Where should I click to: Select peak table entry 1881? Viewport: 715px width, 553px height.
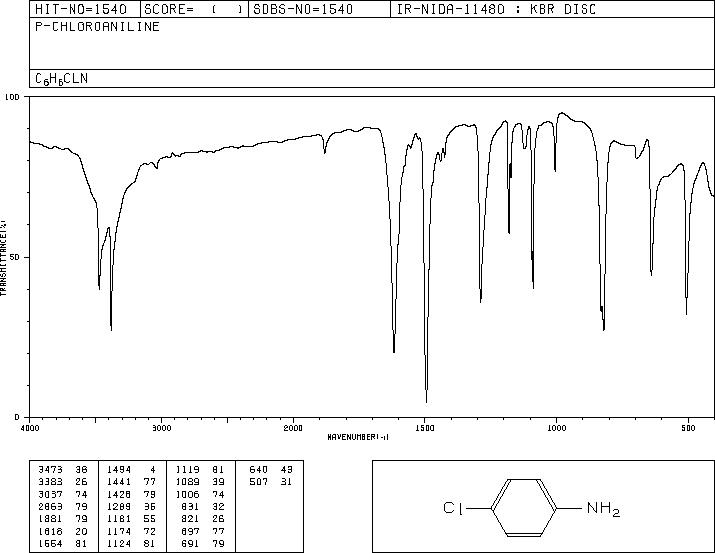pos(51,519)
